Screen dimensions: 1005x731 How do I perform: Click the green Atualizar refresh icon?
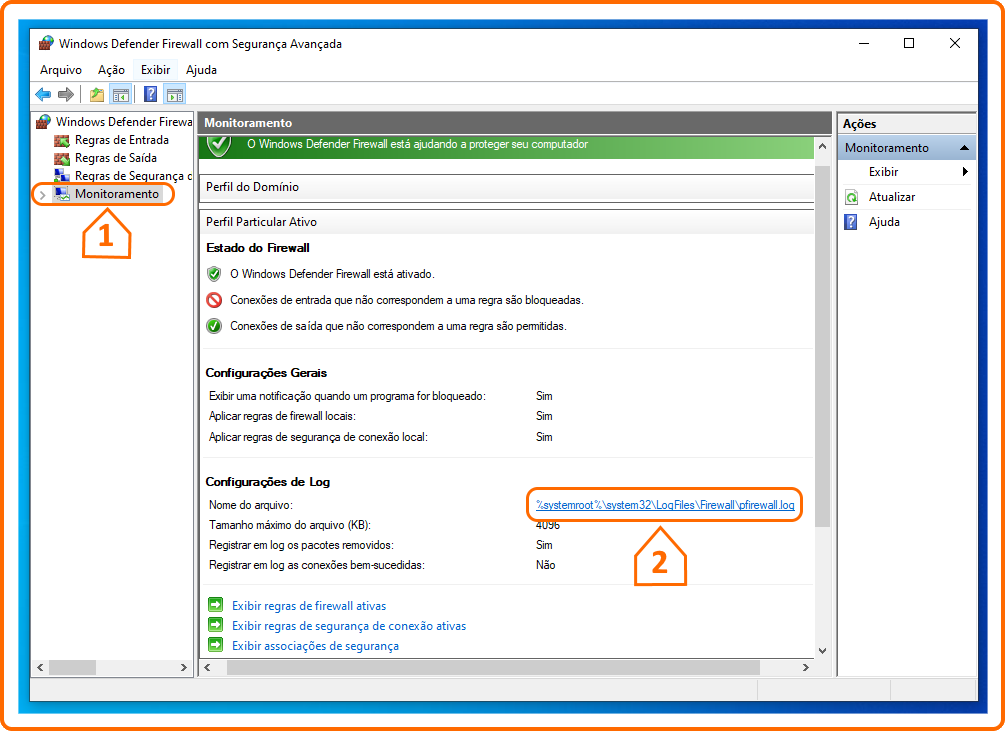pos(851,197)
